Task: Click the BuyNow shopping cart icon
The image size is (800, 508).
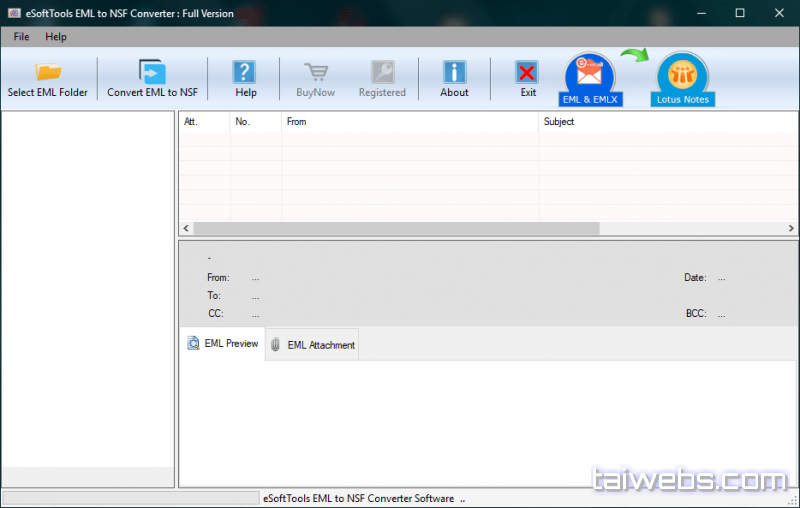Action: [318, 72]
